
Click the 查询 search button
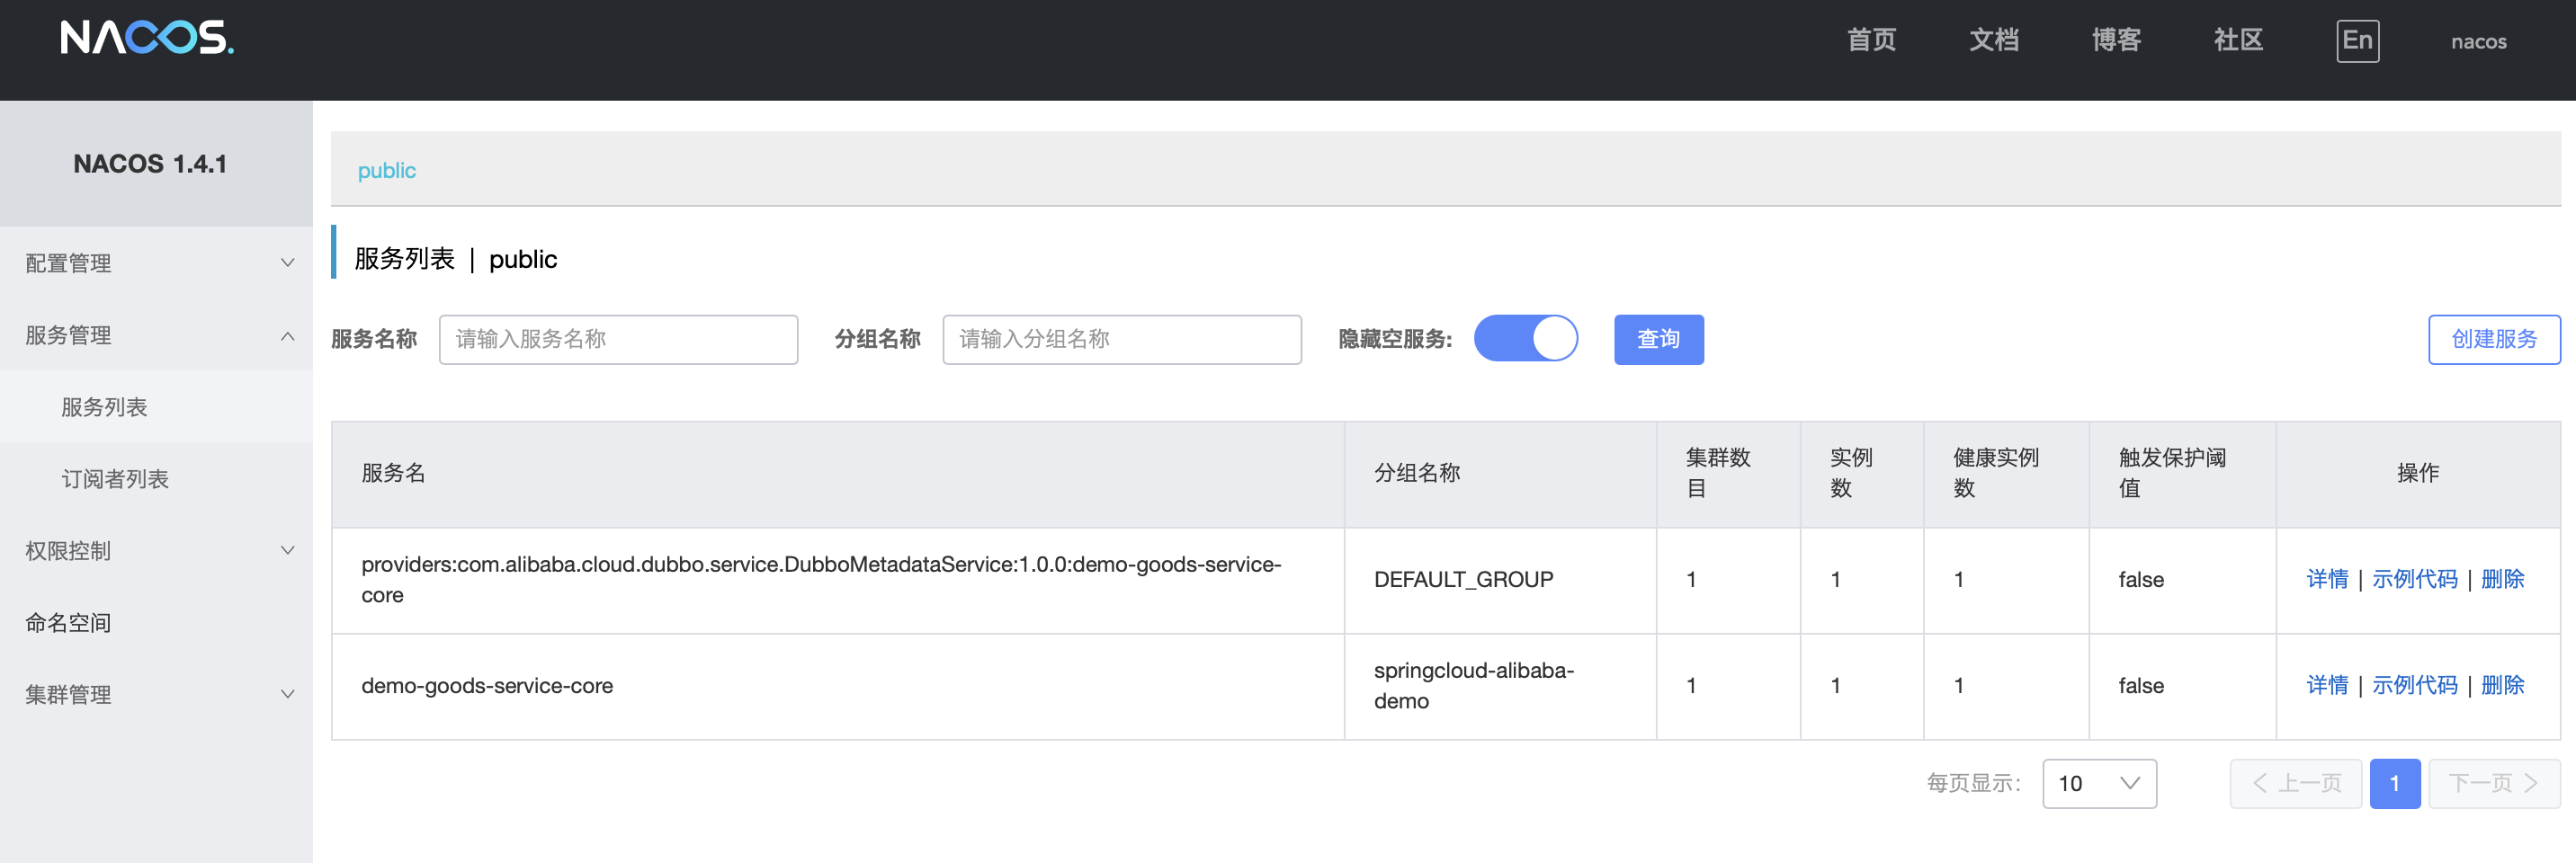coord(1658,339)
